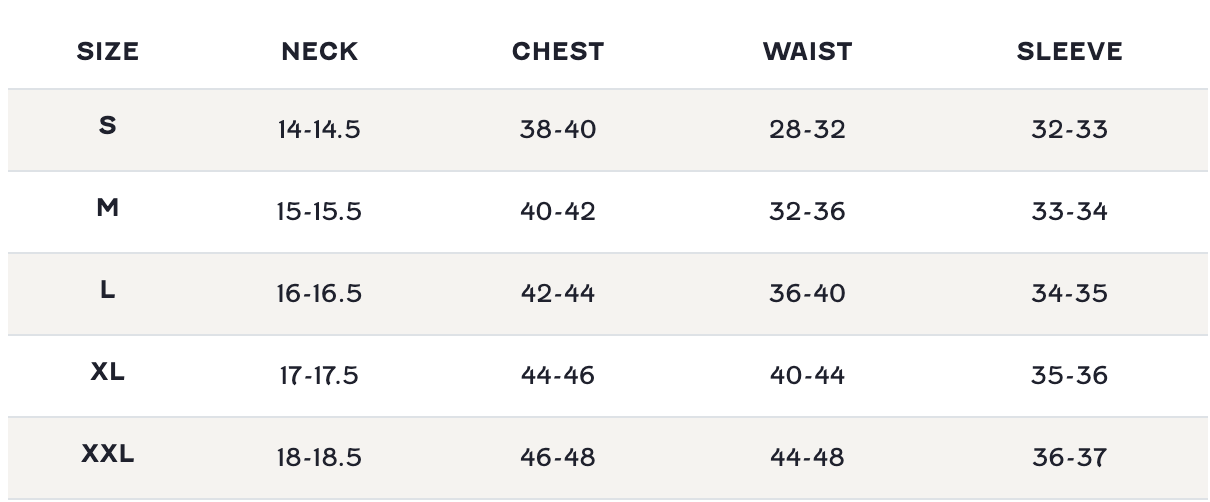Select the L size row label
The width and height of the screenshot is (1210, 502).
click(x=108, y=290)
